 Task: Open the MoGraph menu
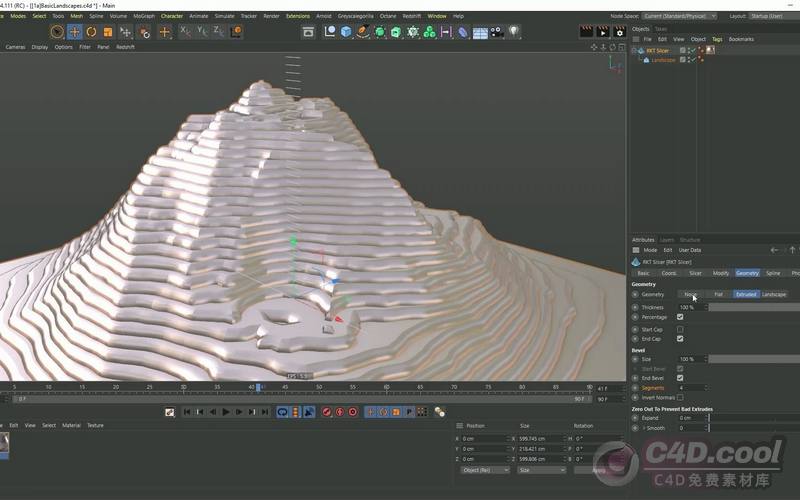(x=144, y=16)
